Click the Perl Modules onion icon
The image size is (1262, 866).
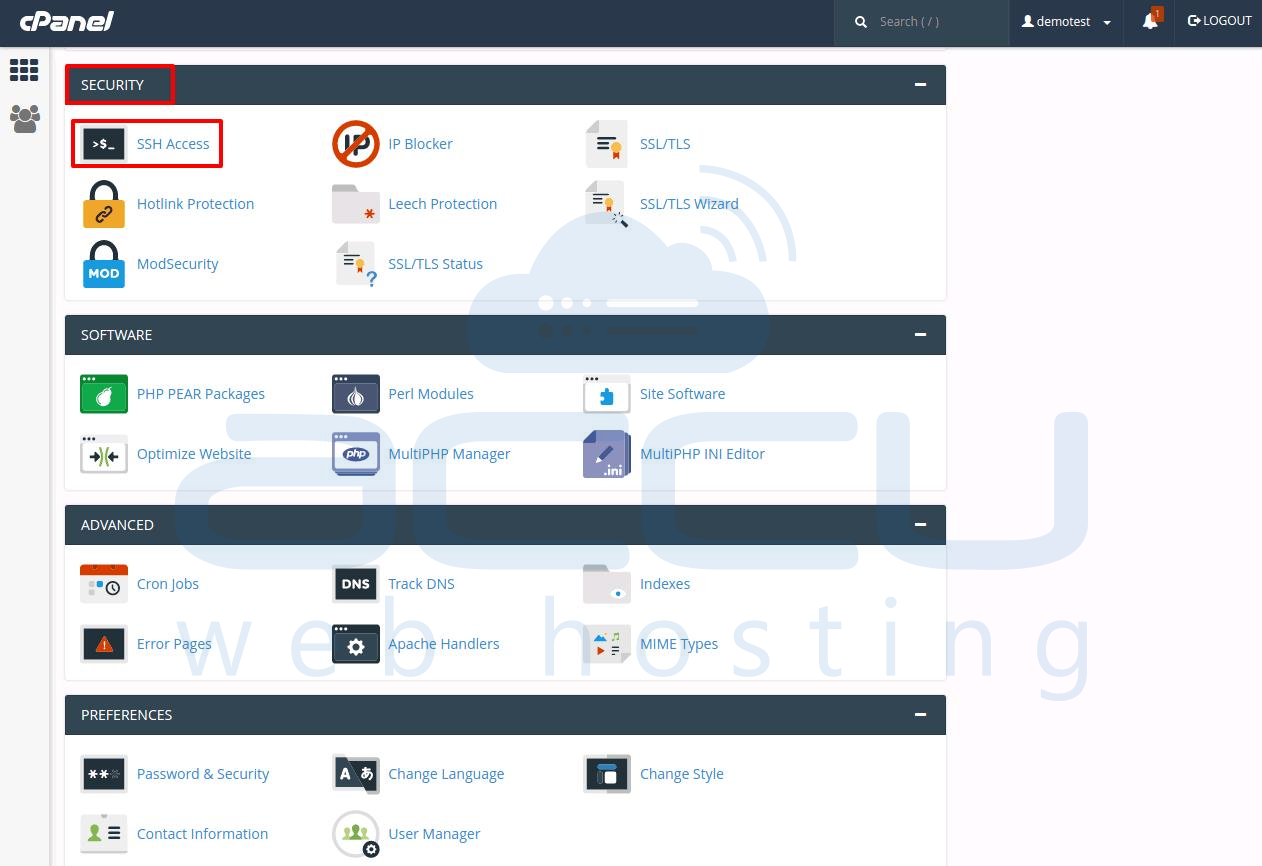point(356,394)
